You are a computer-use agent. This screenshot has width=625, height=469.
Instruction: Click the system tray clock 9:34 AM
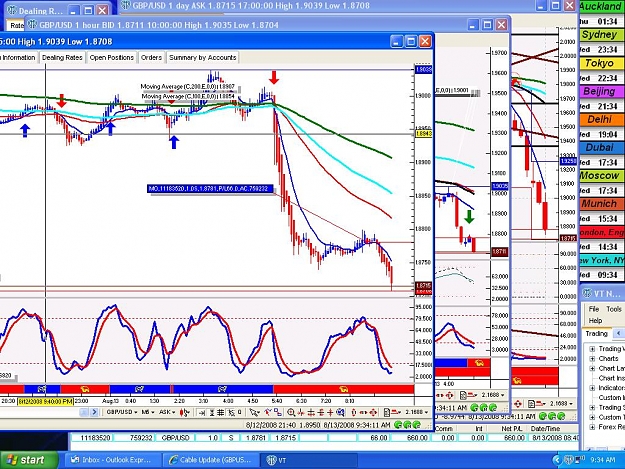click(x=602, y=460)
